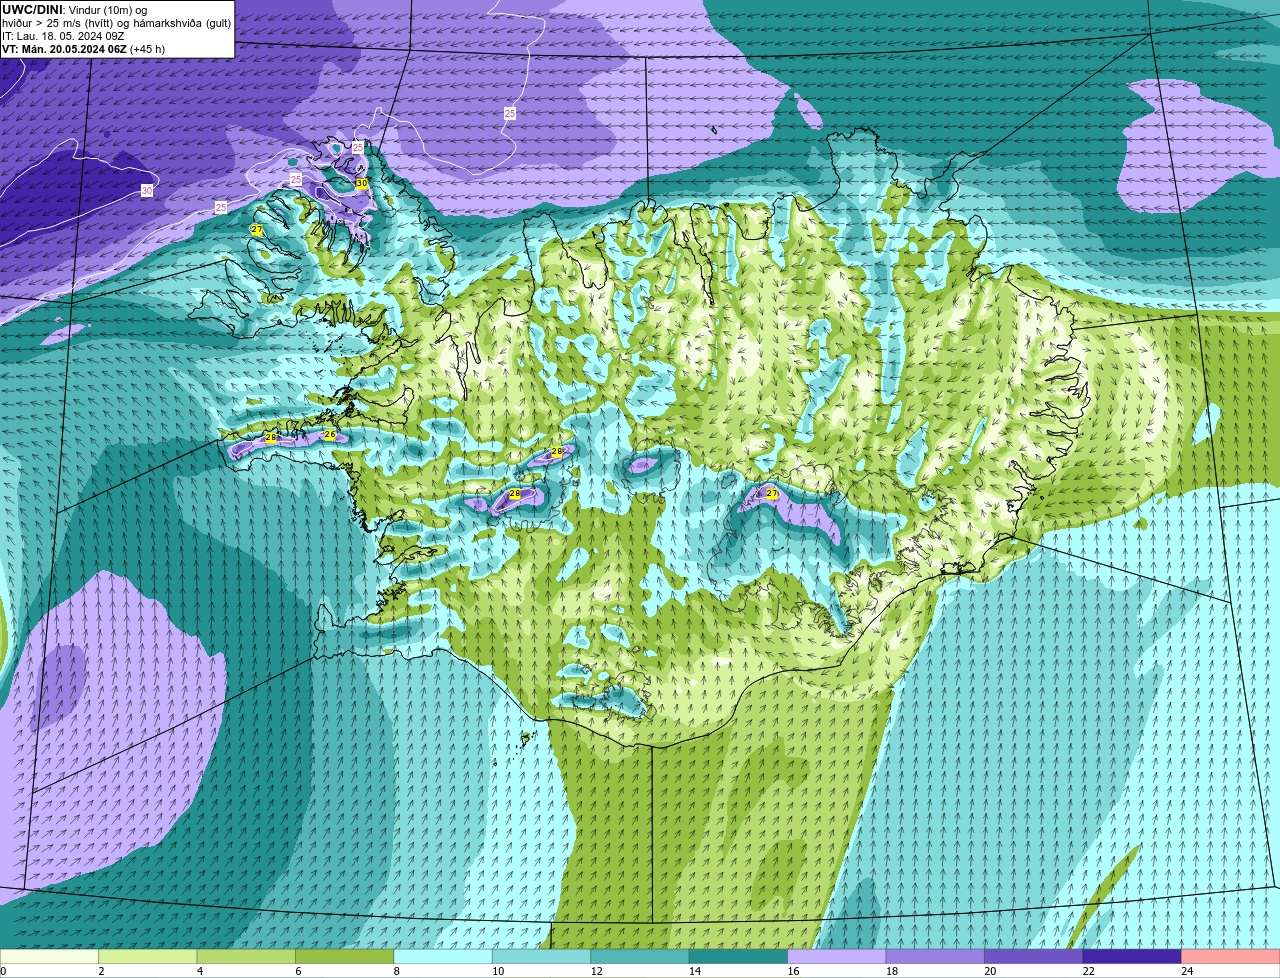The image size is (1280, 978).
Task: Click the yellow "30" max gust label
Action: pos(362,184)
